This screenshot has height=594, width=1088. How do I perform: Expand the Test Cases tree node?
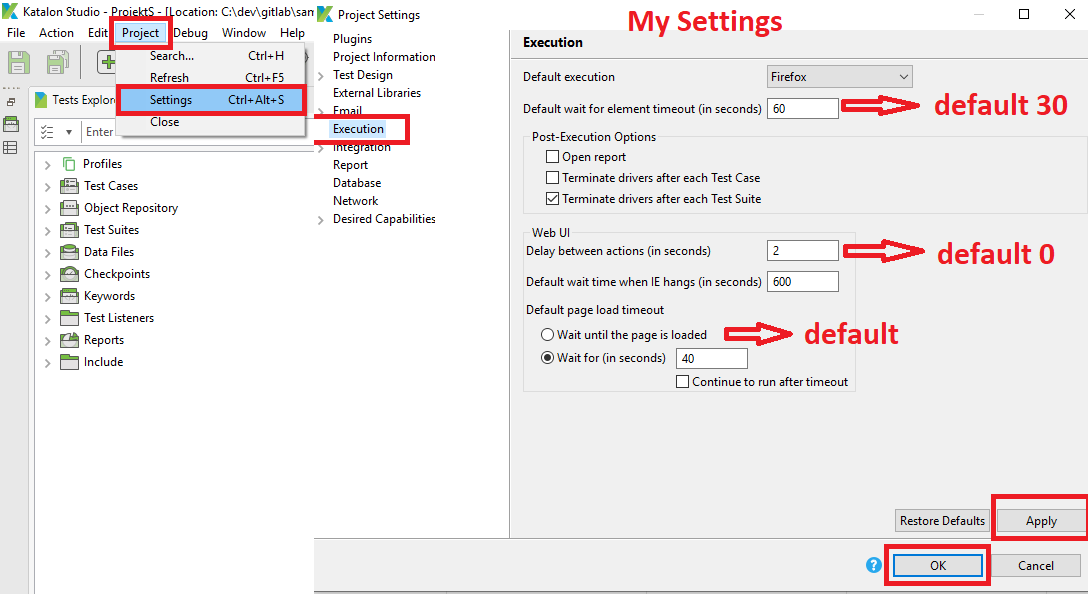47,187
